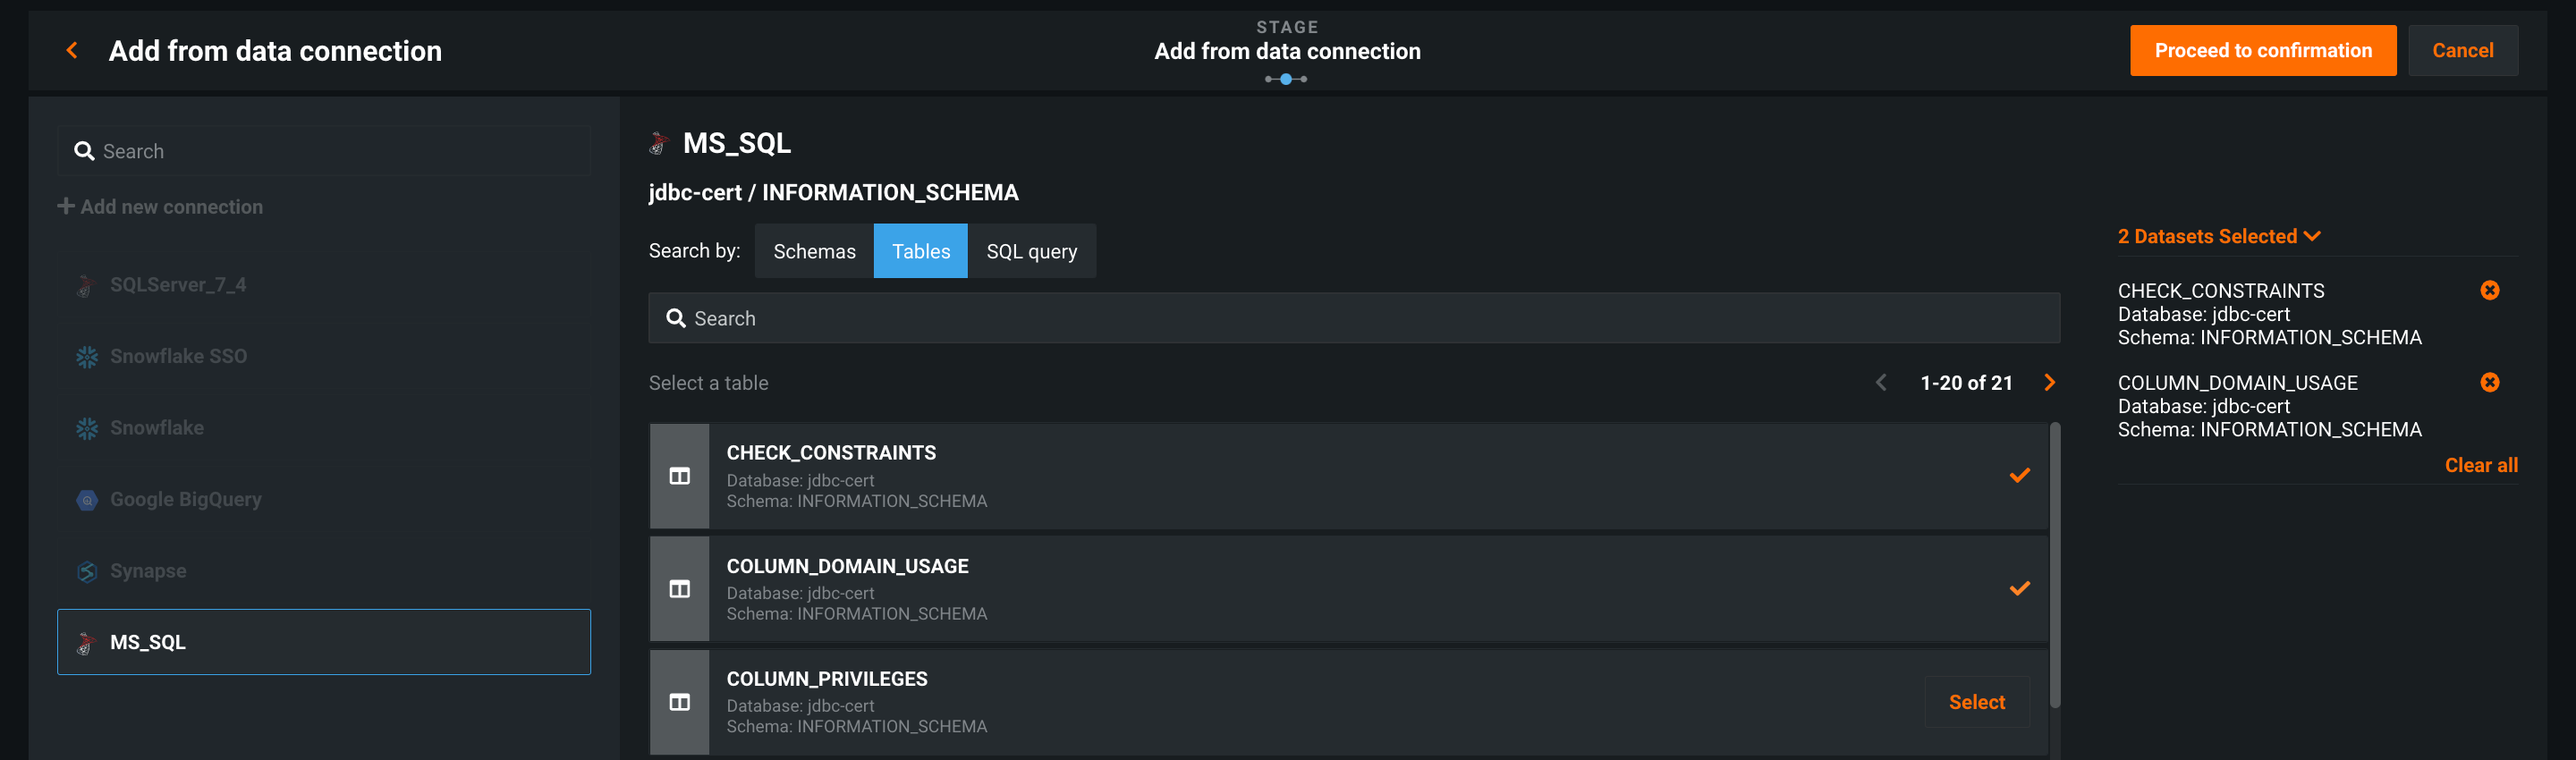Remove CHECK_CONSTRAINTS from selected datasets

tap(2489, 290)
